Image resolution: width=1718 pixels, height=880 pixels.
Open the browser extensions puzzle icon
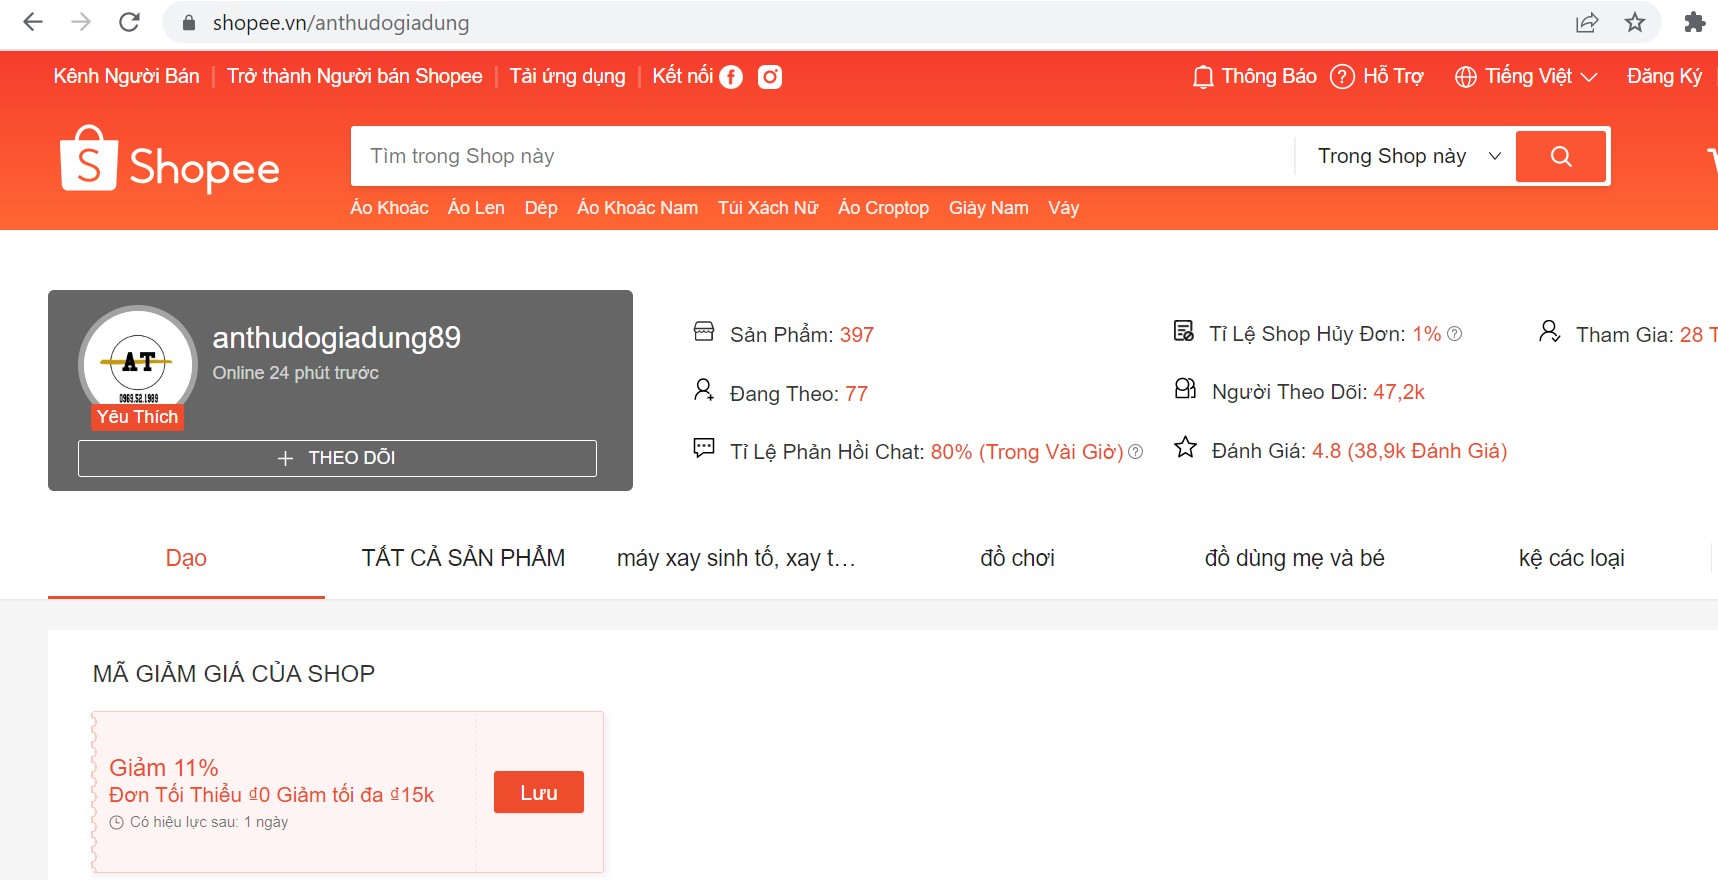pos(1694,22)
